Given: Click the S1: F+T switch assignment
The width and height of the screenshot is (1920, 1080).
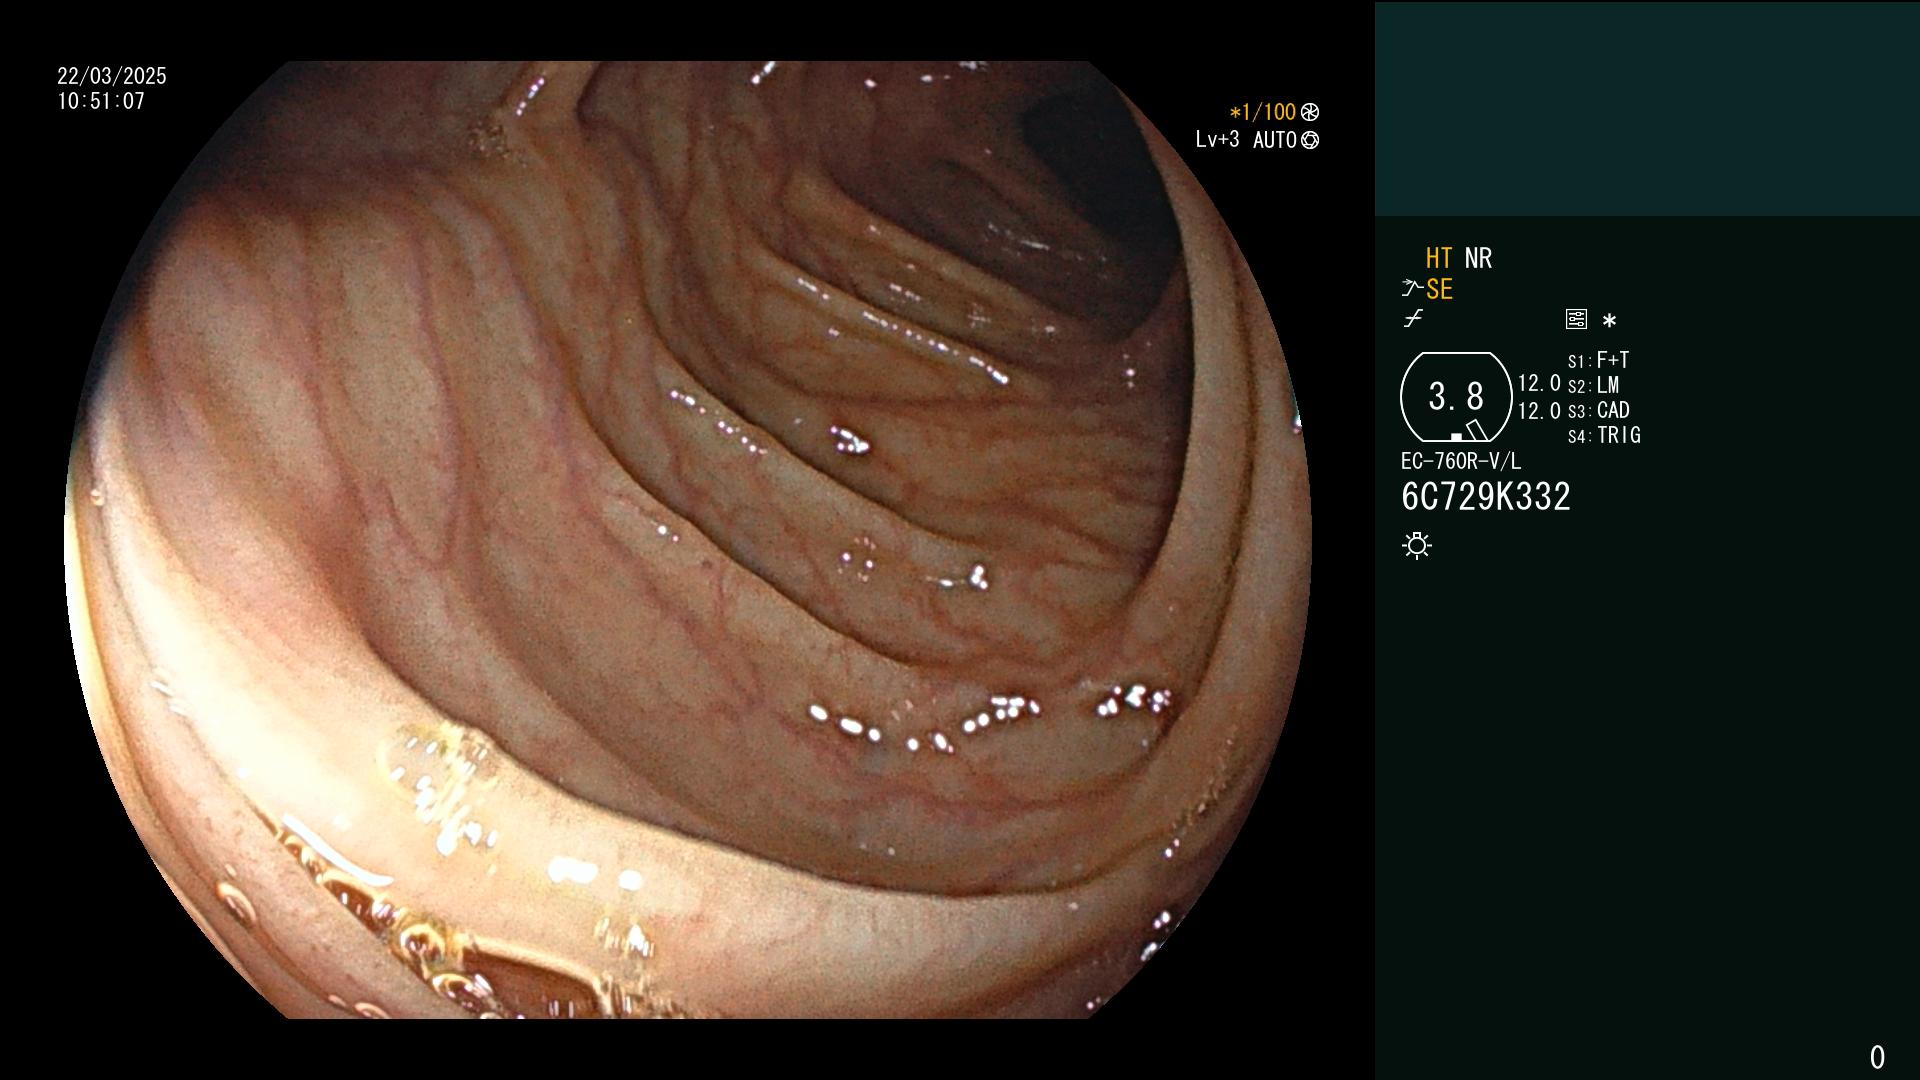Looking at the screenshot, I should (x=1598, y=360).
